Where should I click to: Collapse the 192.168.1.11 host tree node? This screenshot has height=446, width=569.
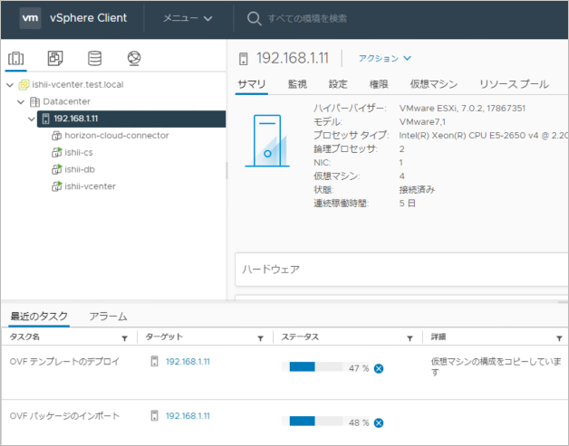pyautogui.click(x=32, y=119)
